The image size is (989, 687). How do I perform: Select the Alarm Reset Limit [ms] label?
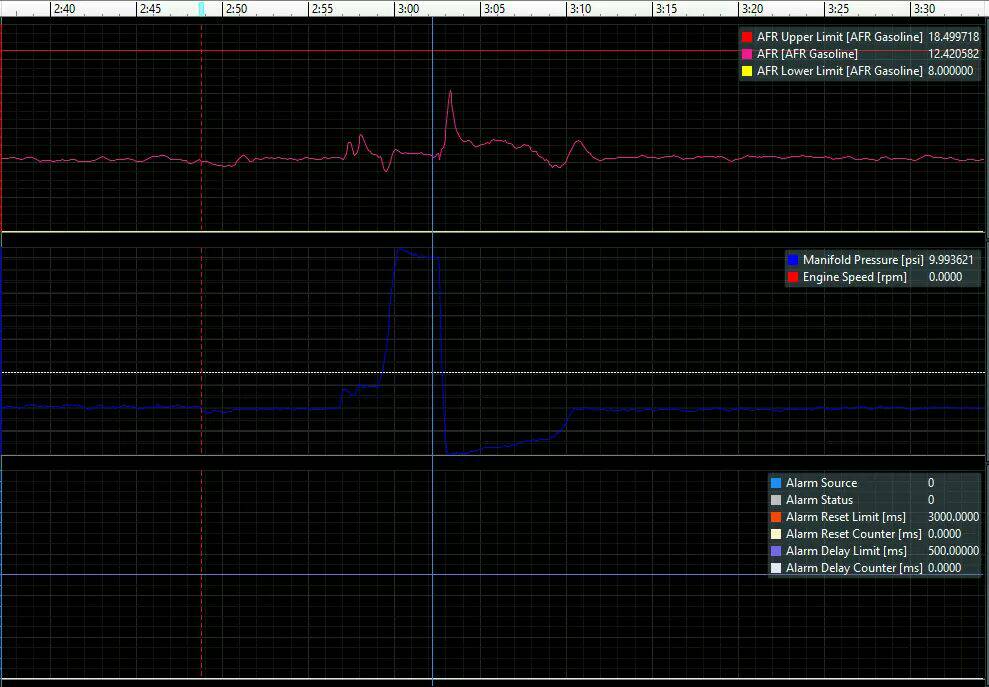(846, 517)
